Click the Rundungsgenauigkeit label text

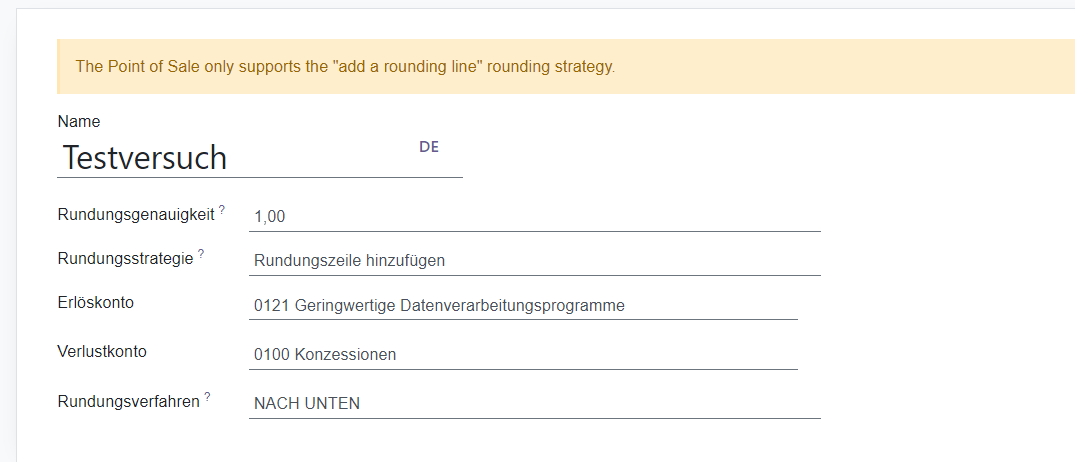[x=136, y=214]
